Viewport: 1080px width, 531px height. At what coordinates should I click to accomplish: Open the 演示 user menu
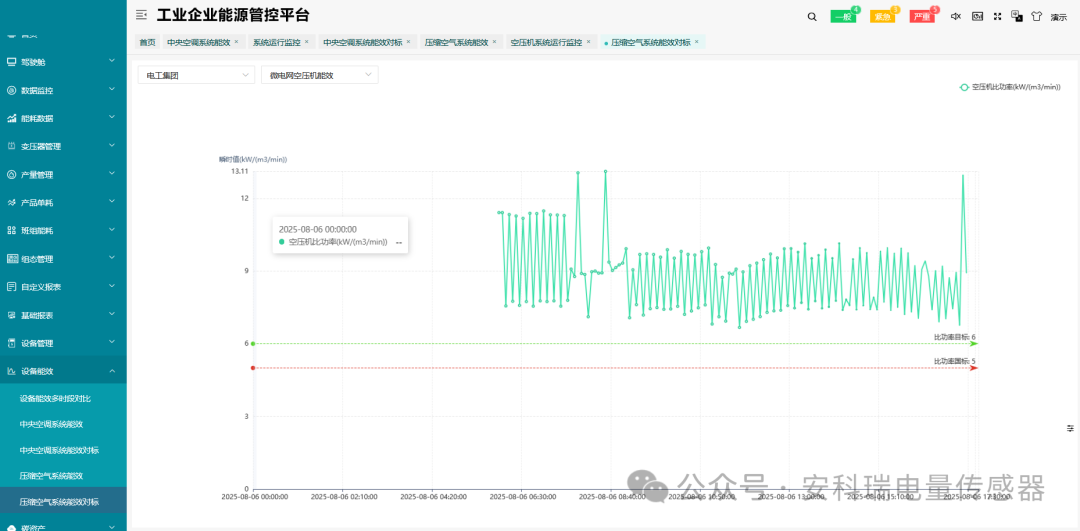coord(1059,17)
